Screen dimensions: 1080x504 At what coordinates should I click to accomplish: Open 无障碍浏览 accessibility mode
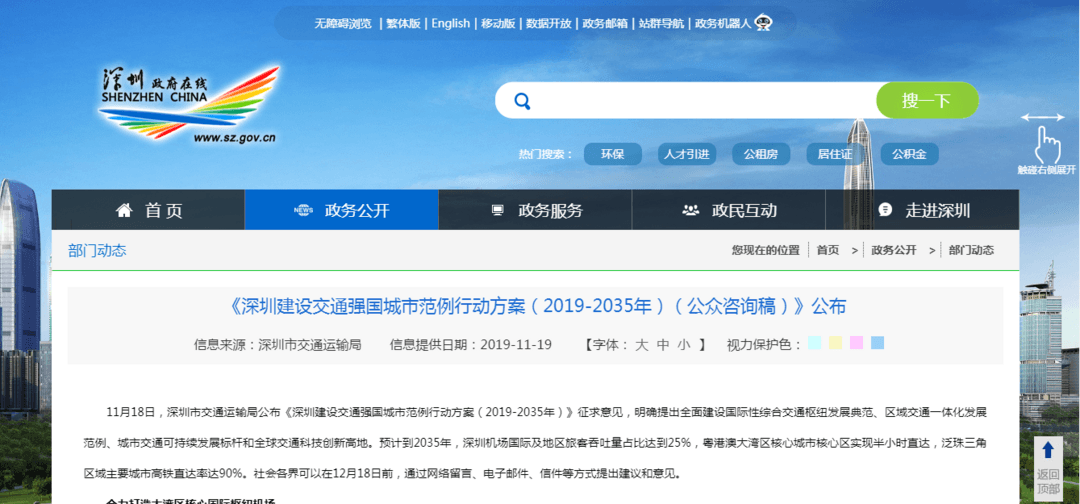[342, 23]
